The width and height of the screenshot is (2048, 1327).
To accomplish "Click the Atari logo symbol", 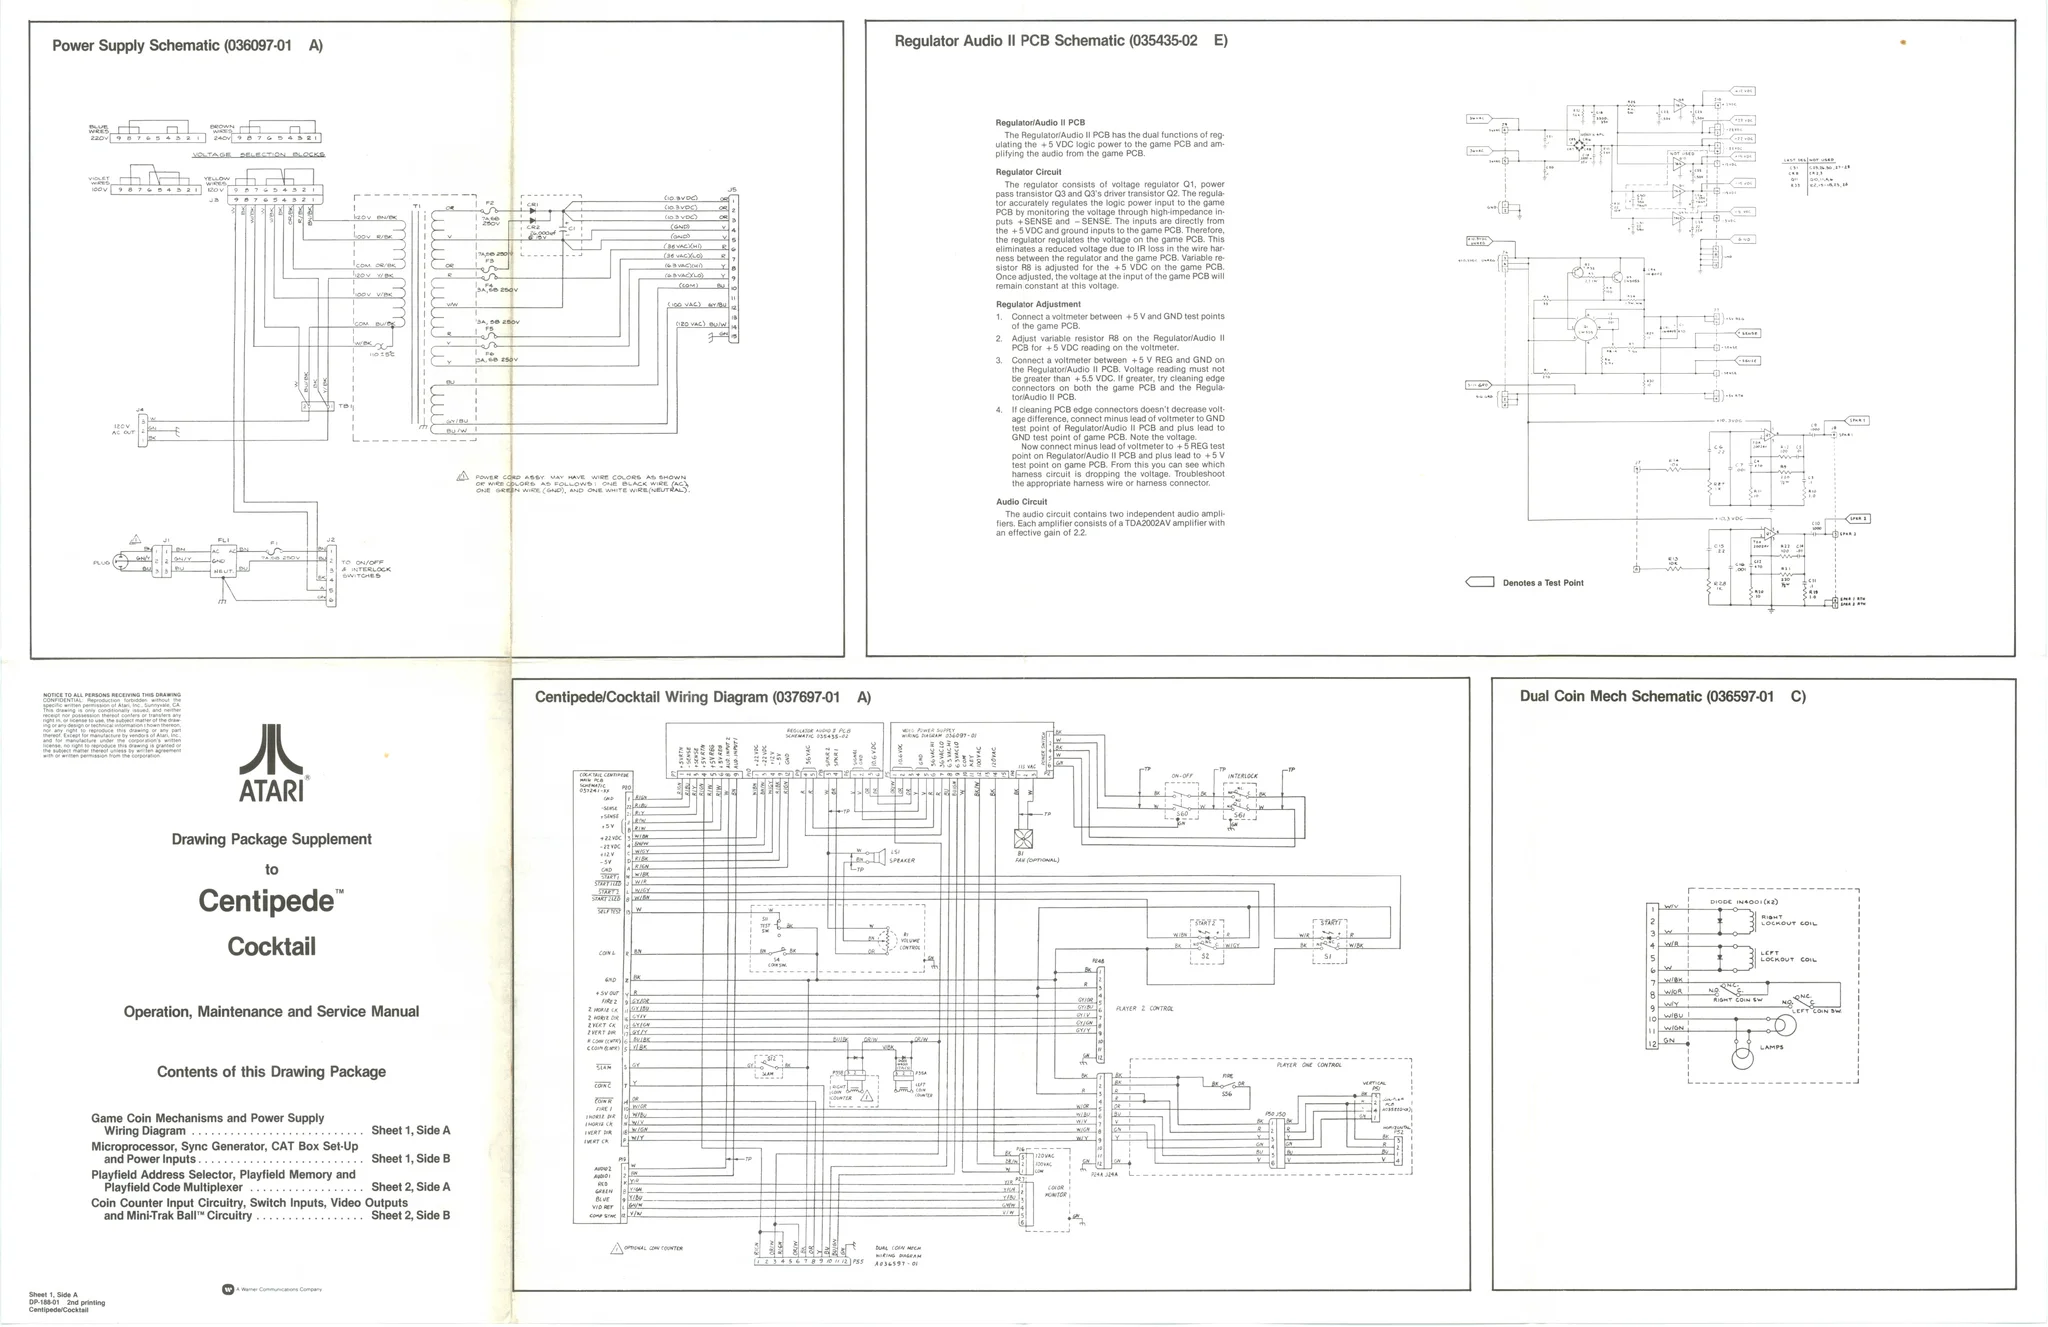I will [x=271, y=750].
